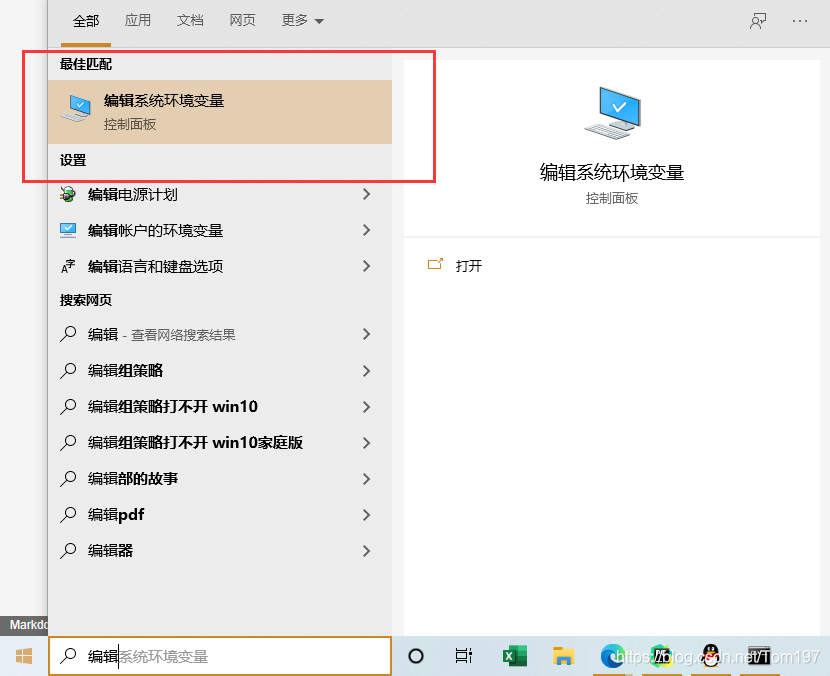This screenshot has height=676, width=830.
Task: Expand the 编辑帐户的环境变量 chevron arrow
Action: pos(366,230)
